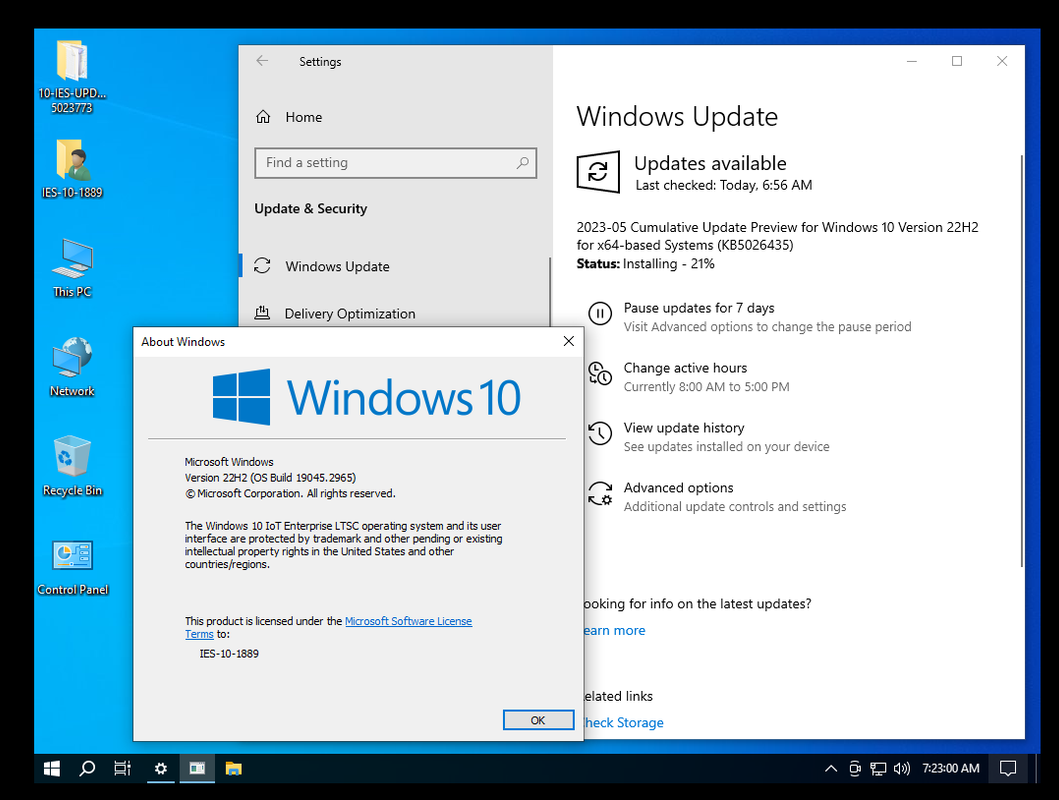
Task: Open View update history
Action: pyautogui.click(x=684, y=428)
